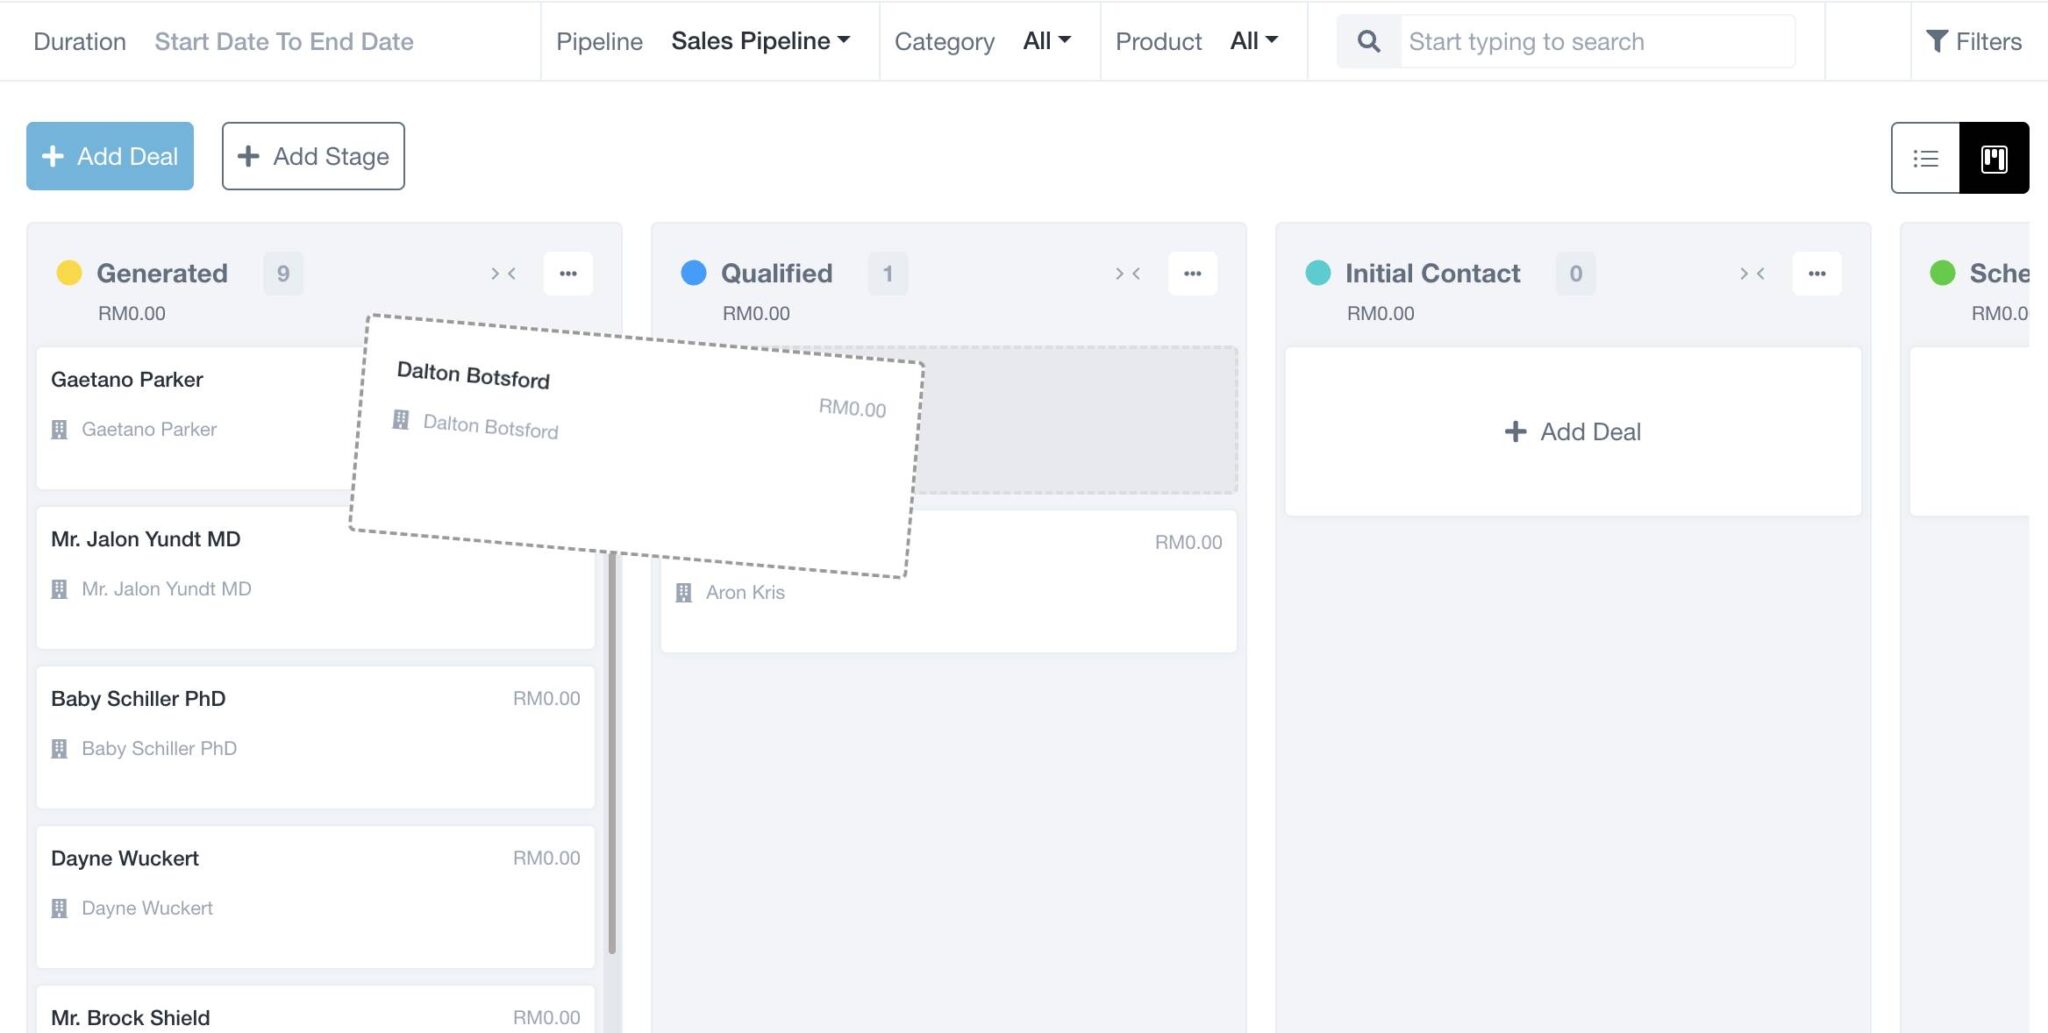This screenshot has width=2048, height=1033.
Task: Open Qualified stage options menu
Action: point(1192,273)
